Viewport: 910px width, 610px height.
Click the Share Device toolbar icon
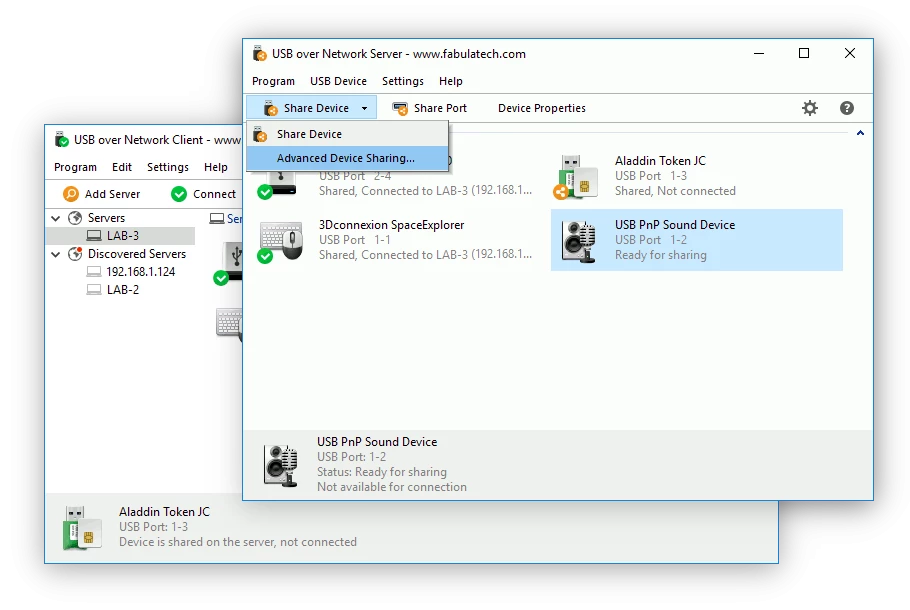point(270,109)
